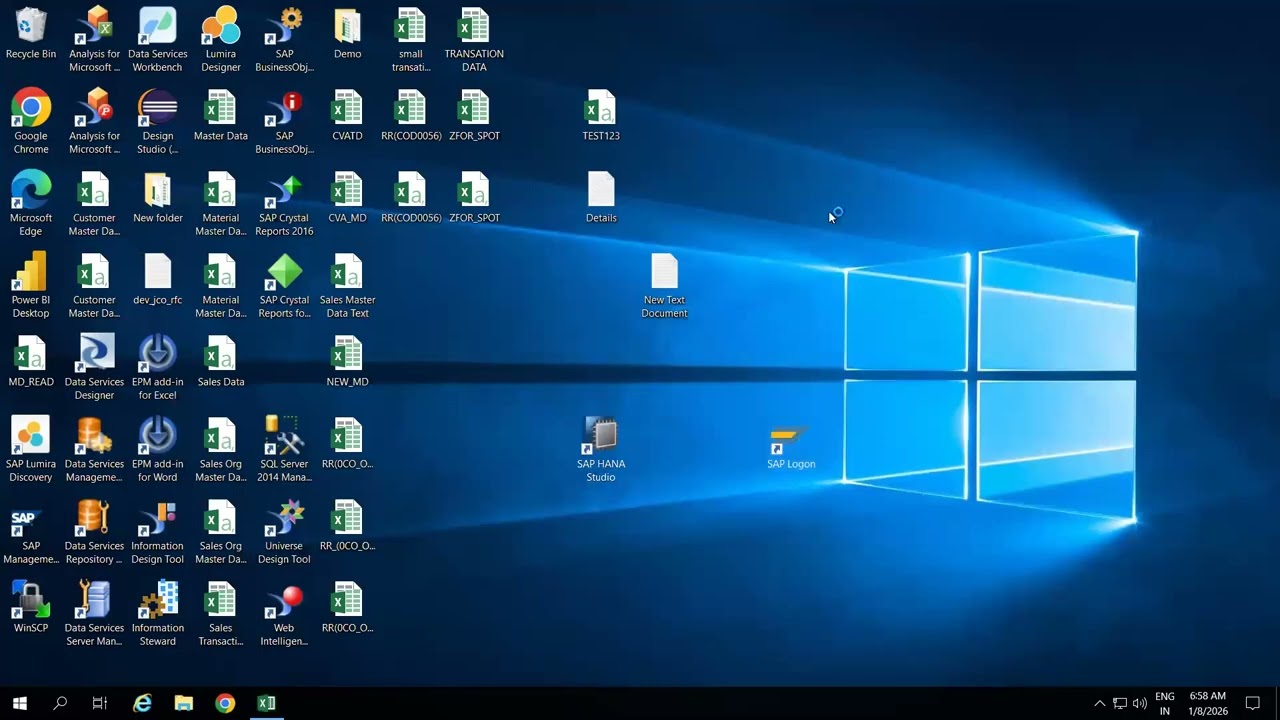This screenshot has width=1280, height=720.
Task: Select the WinSCP desktop shortcut
Action: (31, 608)
